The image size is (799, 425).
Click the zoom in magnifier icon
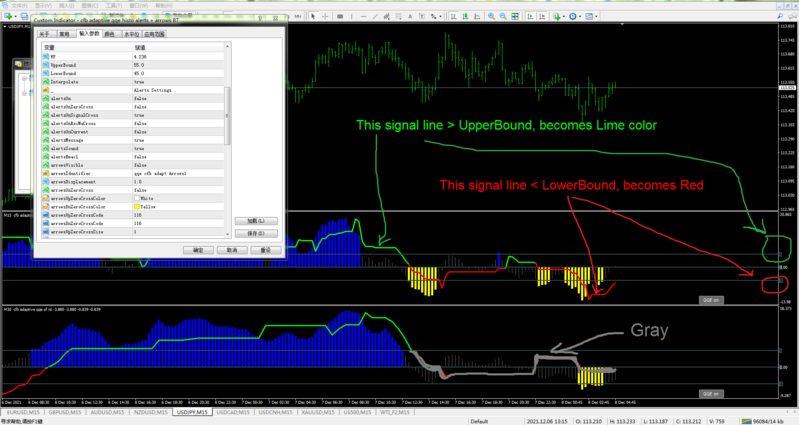click(491, 16)
